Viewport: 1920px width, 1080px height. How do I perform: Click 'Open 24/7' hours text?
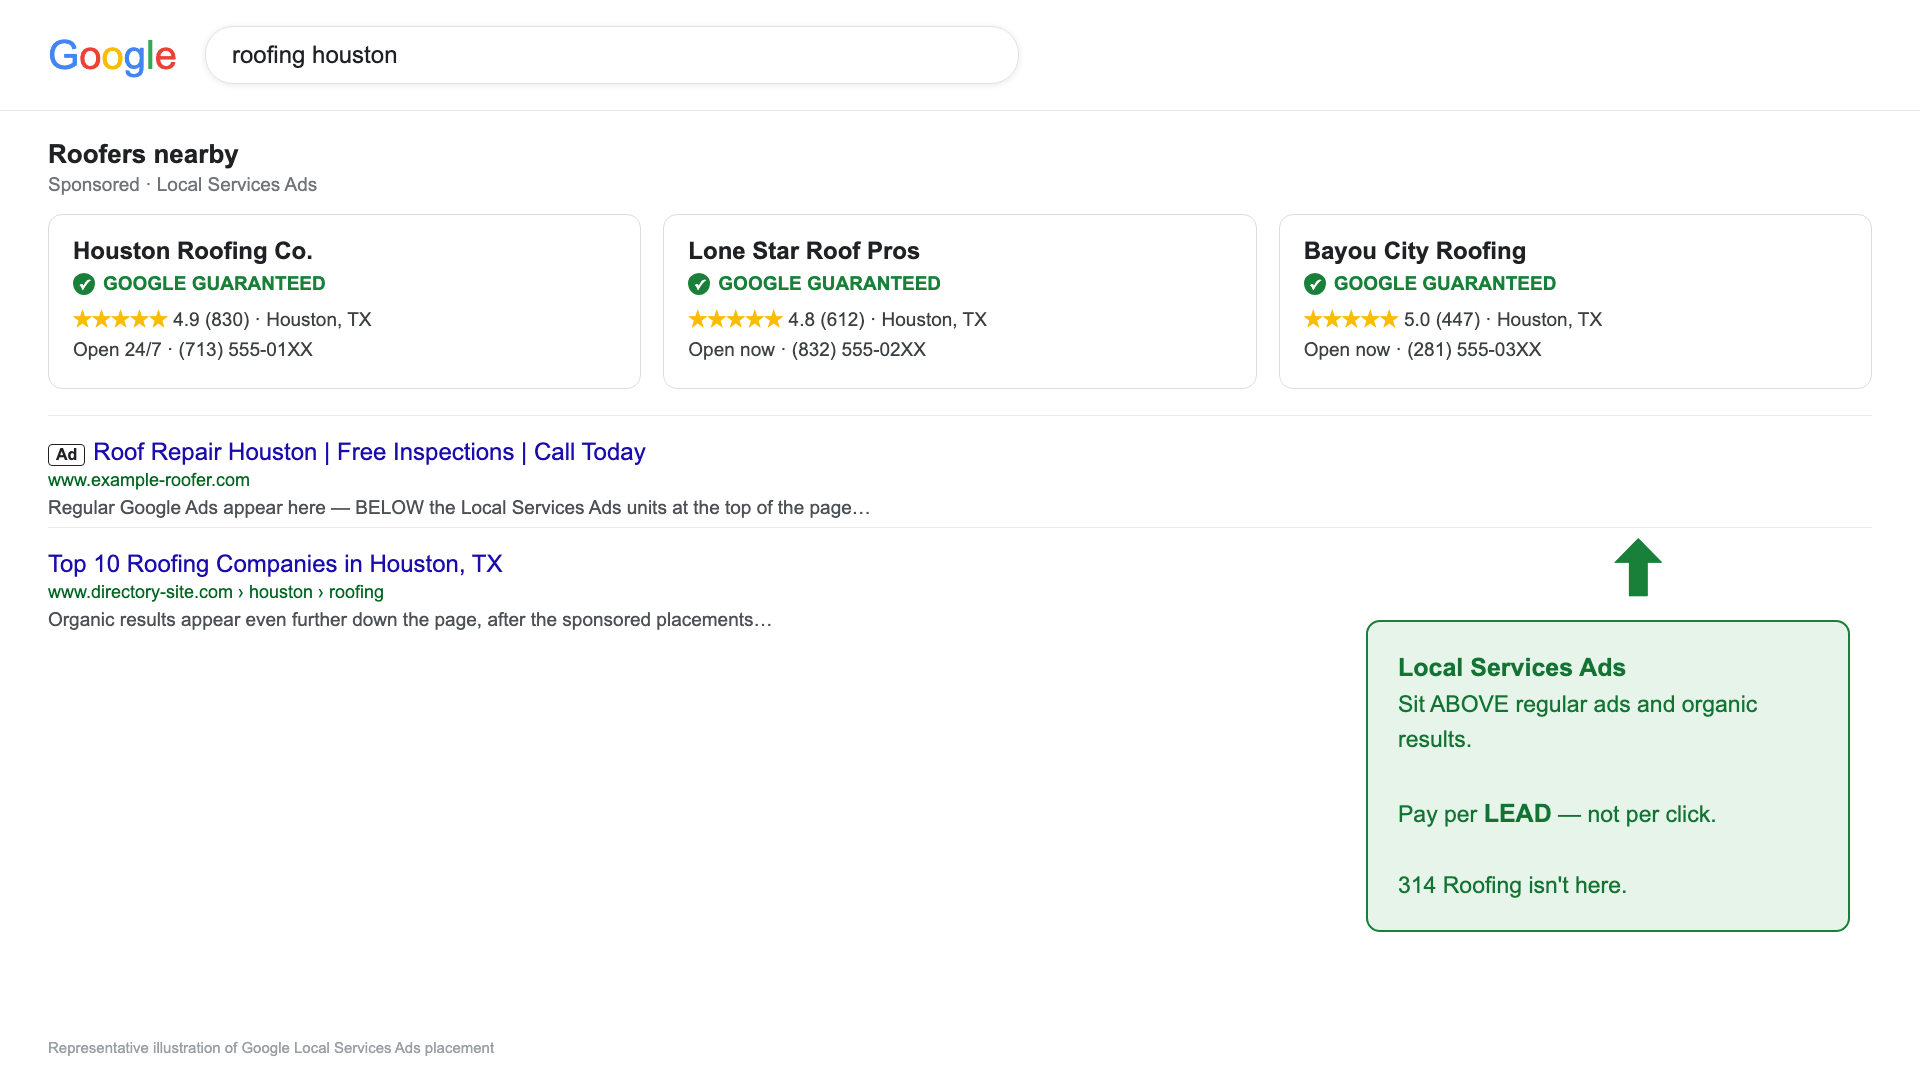[x=117, y=350]
